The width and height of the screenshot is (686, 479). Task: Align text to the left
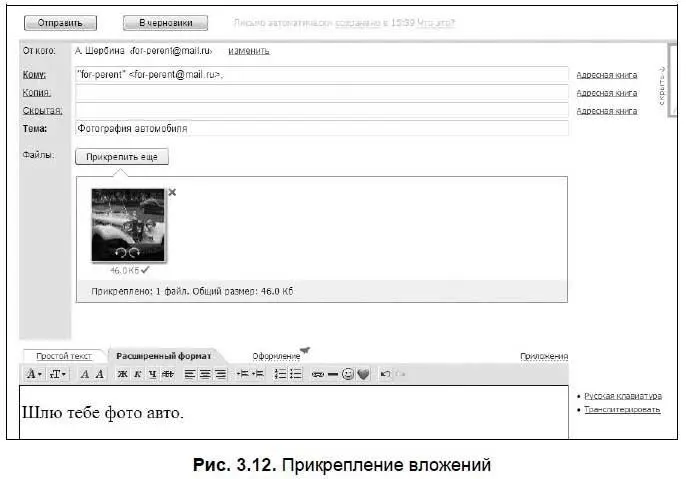(x=190, y=374)
